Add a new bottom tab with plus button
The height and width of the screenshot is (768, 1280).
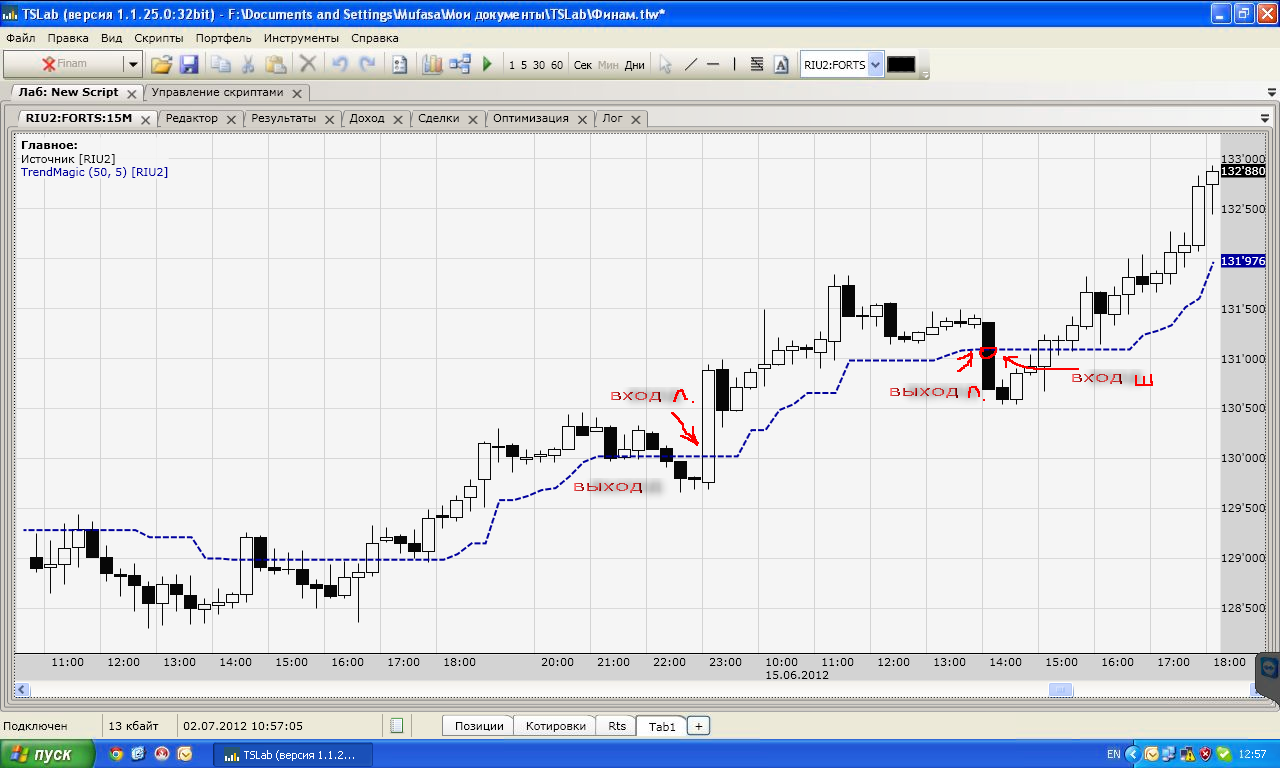tap(699, 726)
